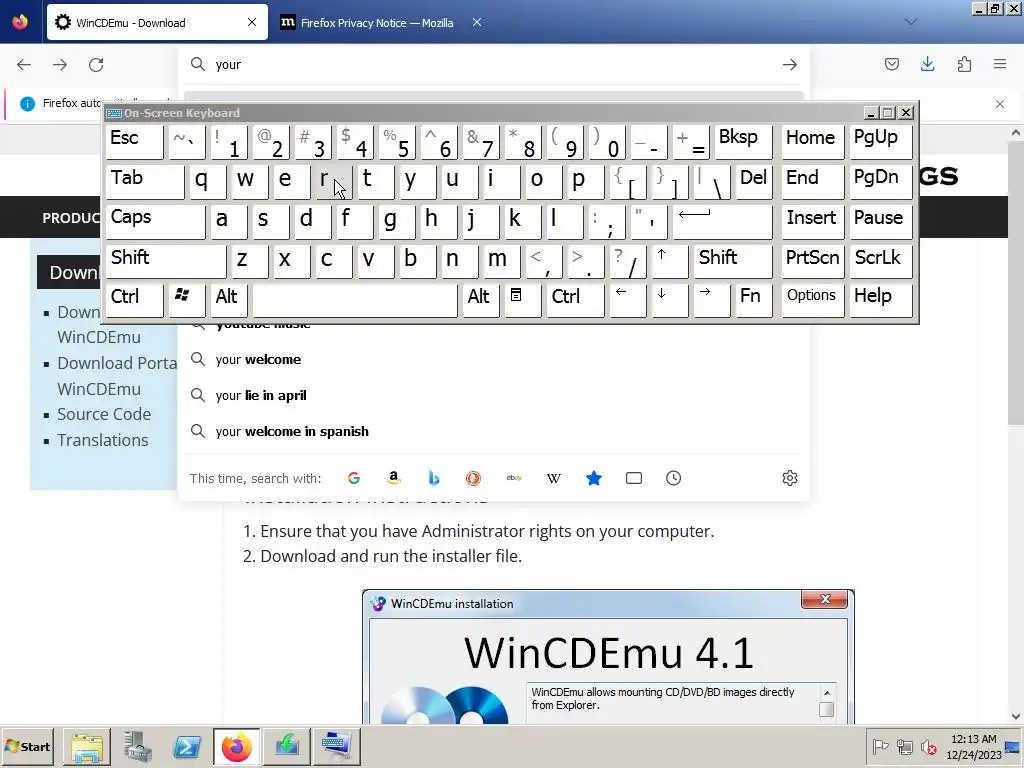
Task: Click the keyboard Options key
Action: 812,300
